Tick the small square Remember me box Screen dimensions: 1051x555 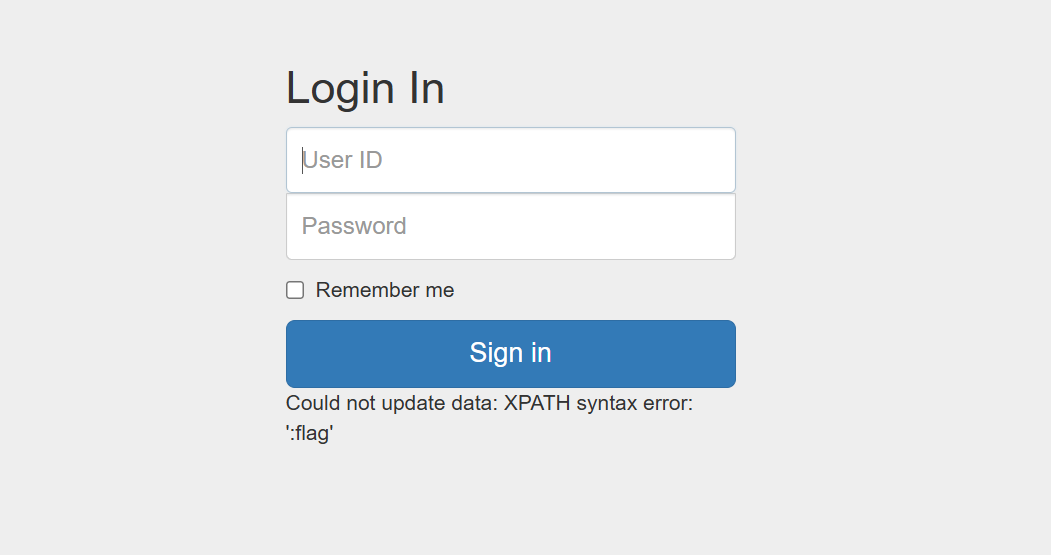[295, 290]
